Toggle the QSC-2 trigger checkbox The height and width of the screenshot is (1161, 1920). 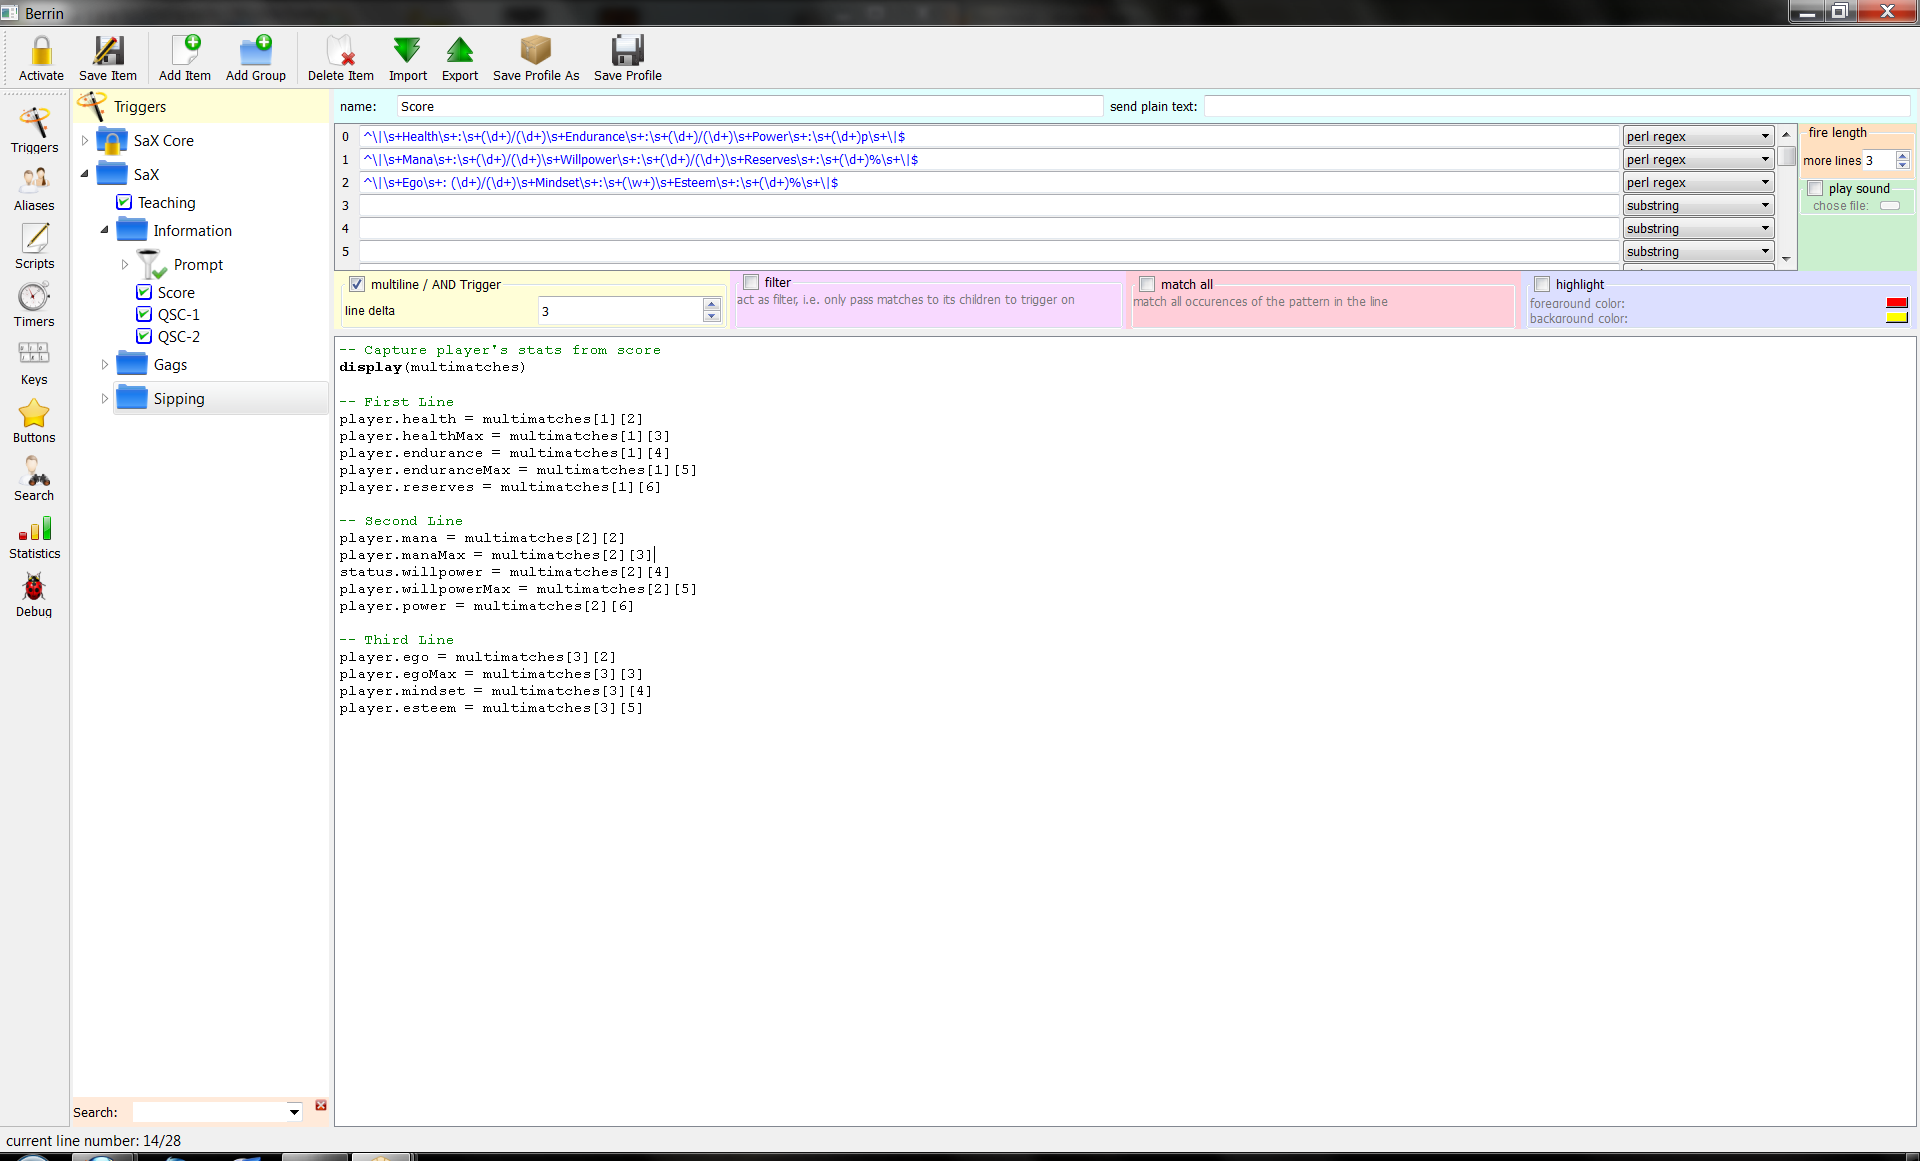[144, 336]
